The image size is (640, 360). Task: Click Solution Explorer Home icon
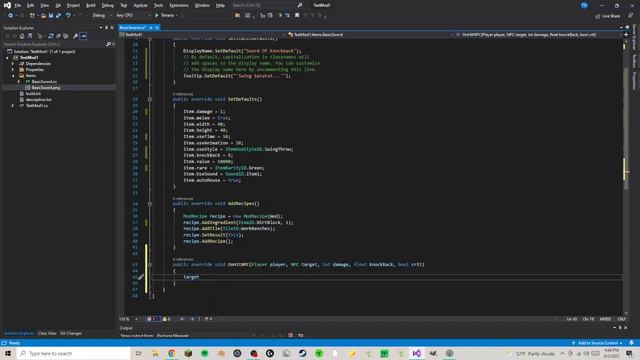click(22, 36)
